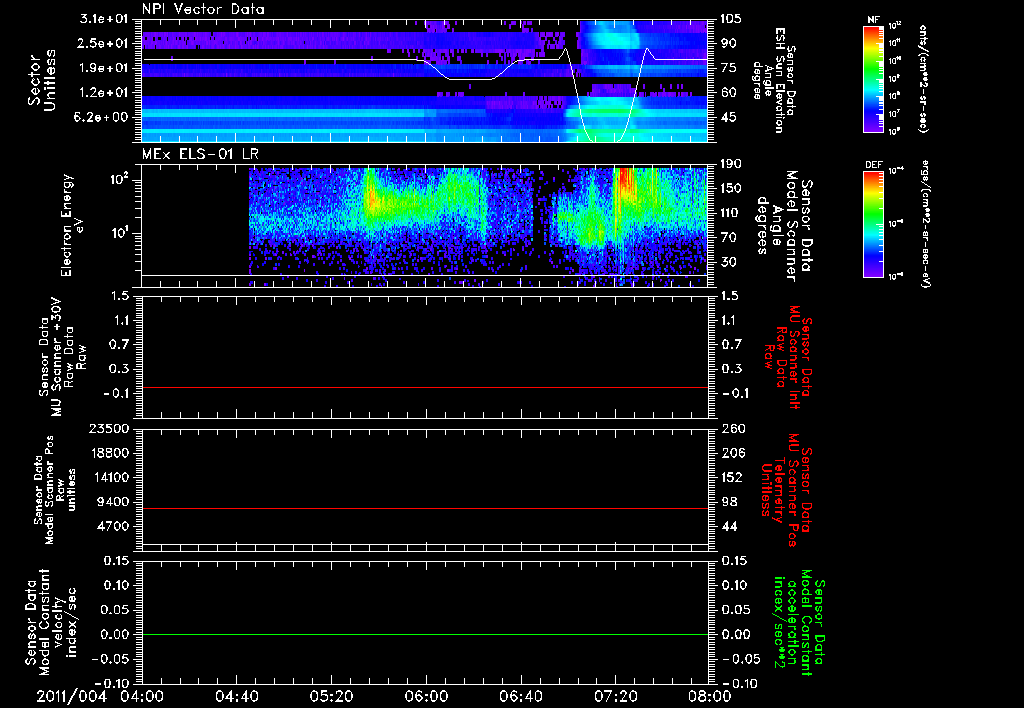Click the red "MU Scanner Pos Telemetry" axis title
Viewport: 1024px width, 708px height.
[x=788, y=490]
